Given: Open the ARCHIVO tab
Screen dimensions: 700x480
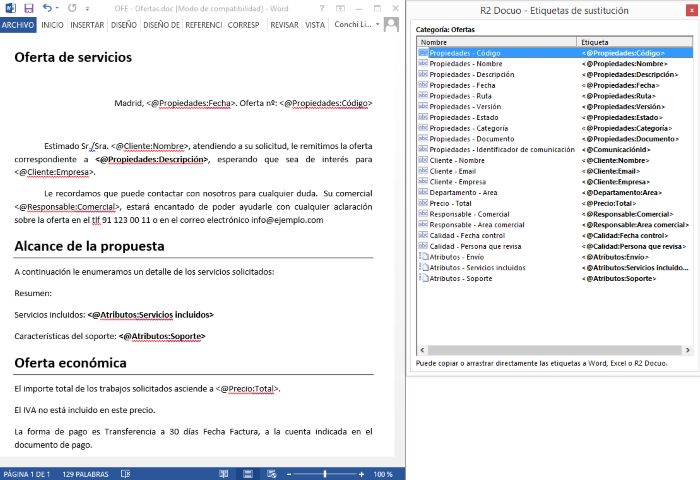Looking at the screenshot, I should click(x=18, y=25).
